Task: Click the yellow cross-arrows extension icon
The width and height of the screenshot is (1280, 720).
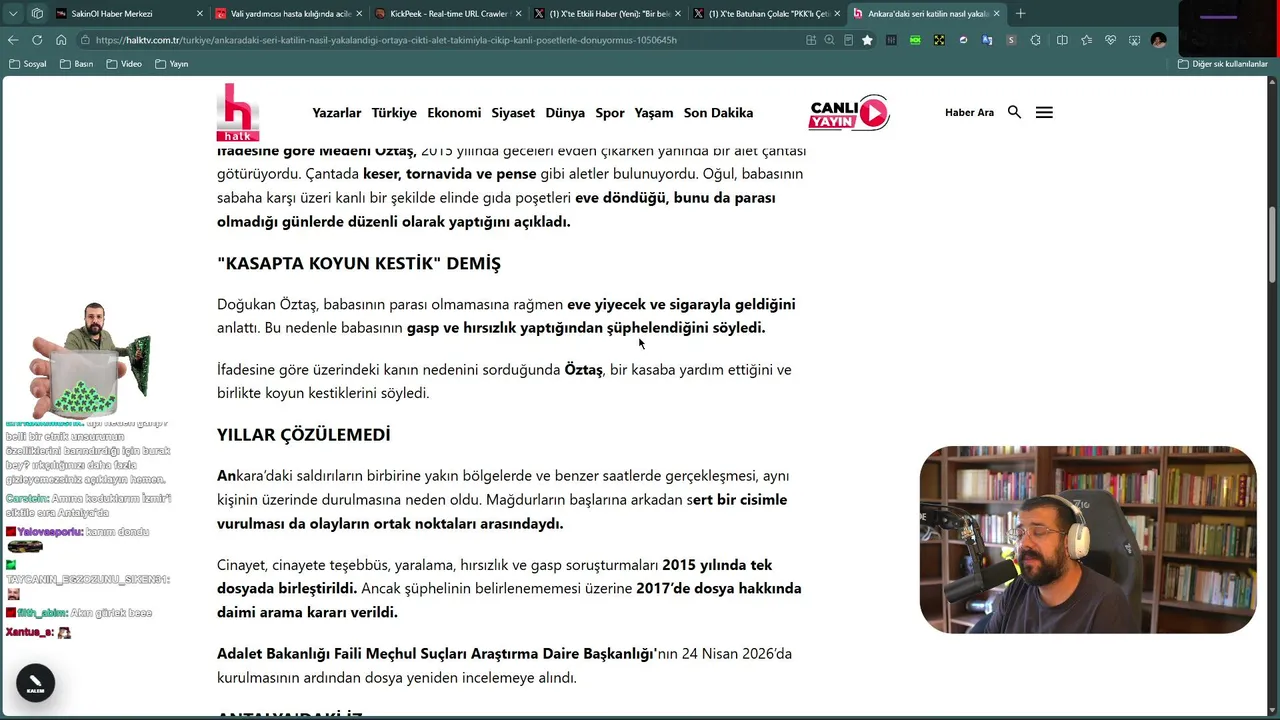Action: [939, 40]
